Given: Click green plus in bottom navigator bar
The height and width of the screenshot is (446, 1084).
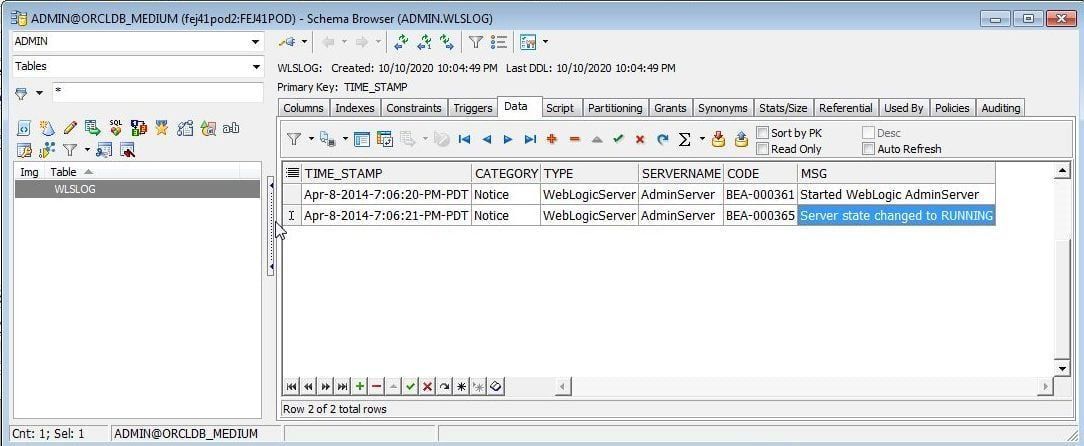Looking at the screenshot, I should (x=359, y=387).
